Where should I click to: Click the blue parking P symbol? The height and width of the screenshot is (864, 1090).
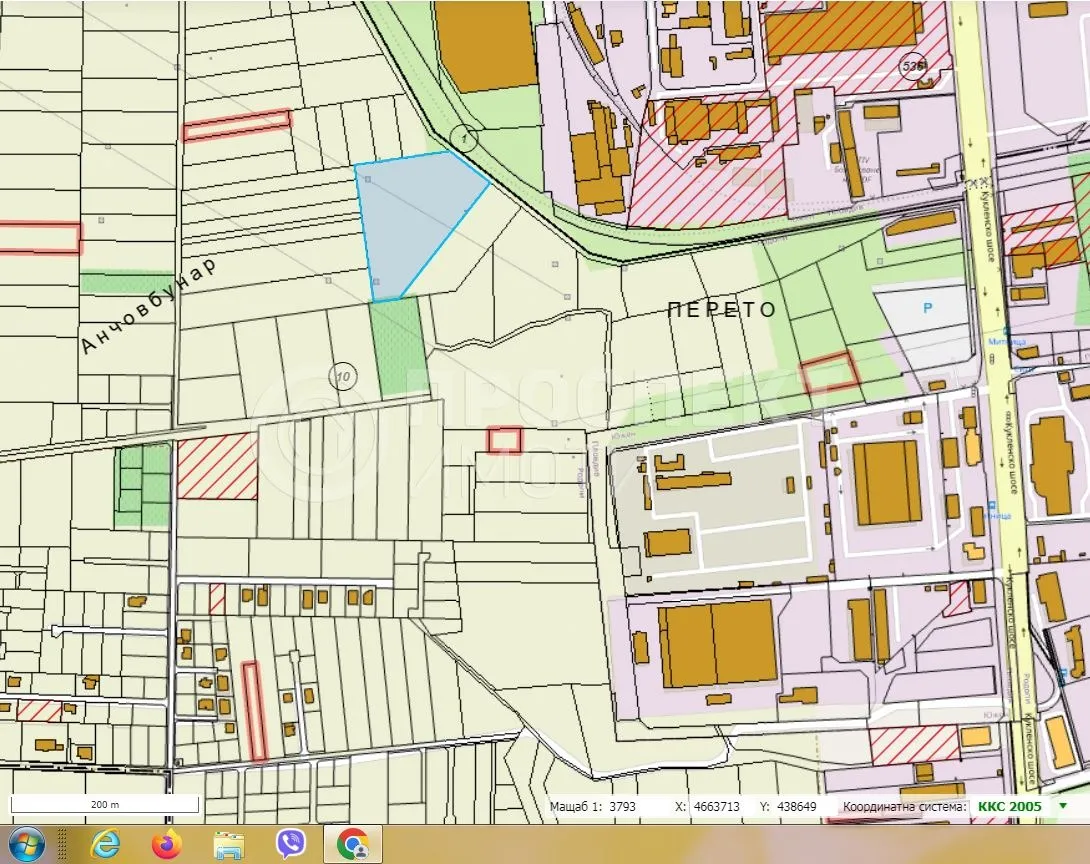927,309
